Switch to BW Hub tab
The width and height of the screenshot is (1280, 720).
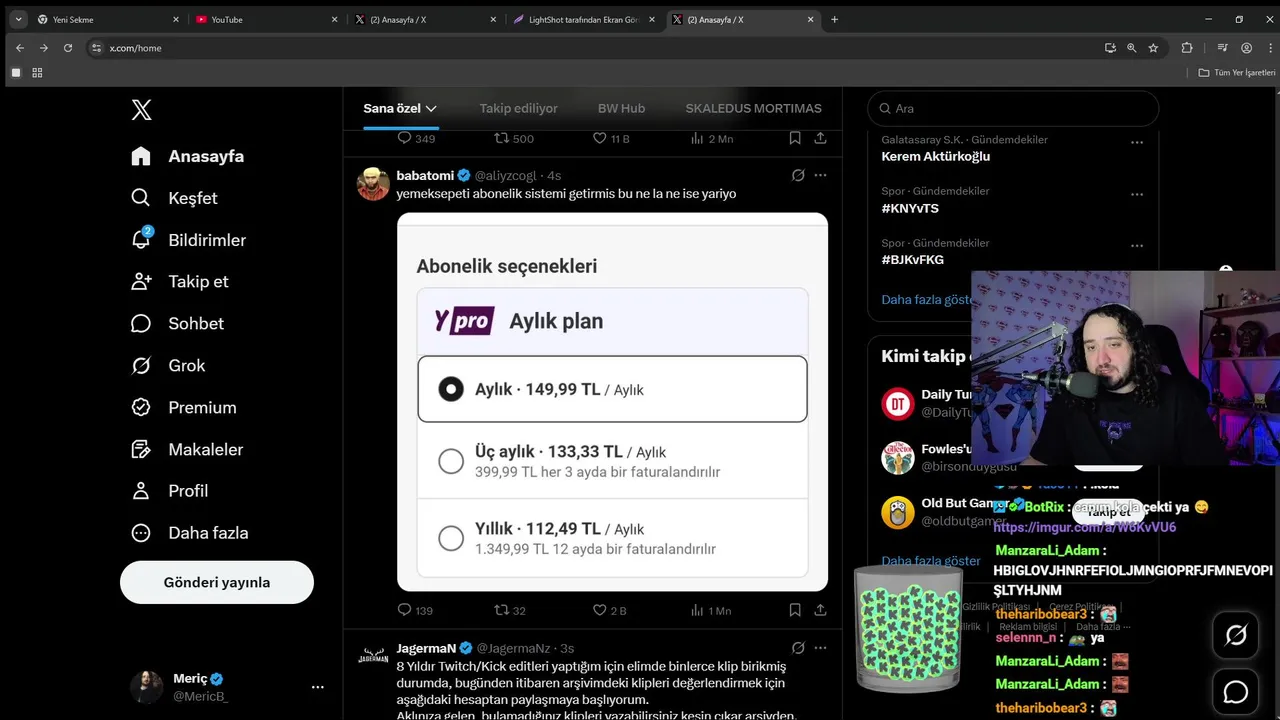[x=621, y=108]
